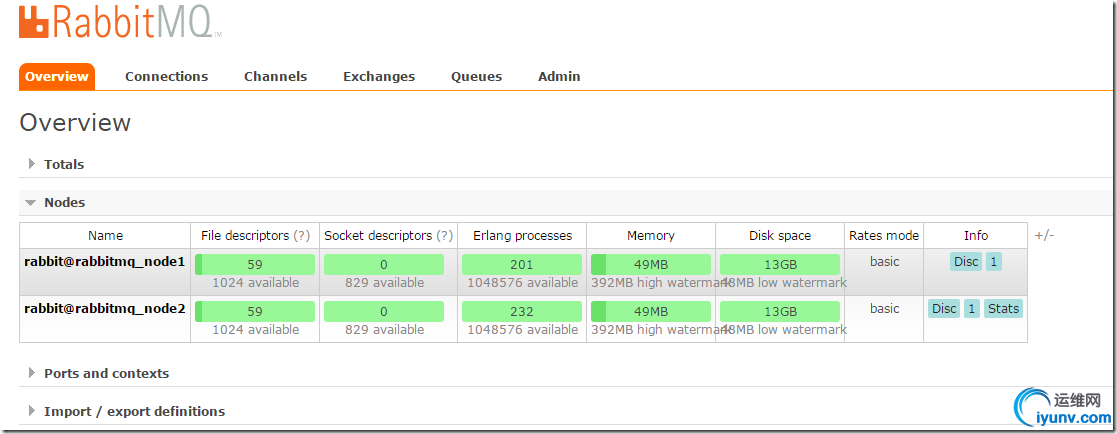Open node rabbit@rabbitmq_node1 details
Viewport: 1117px width, 434px height.
(105, 262)
